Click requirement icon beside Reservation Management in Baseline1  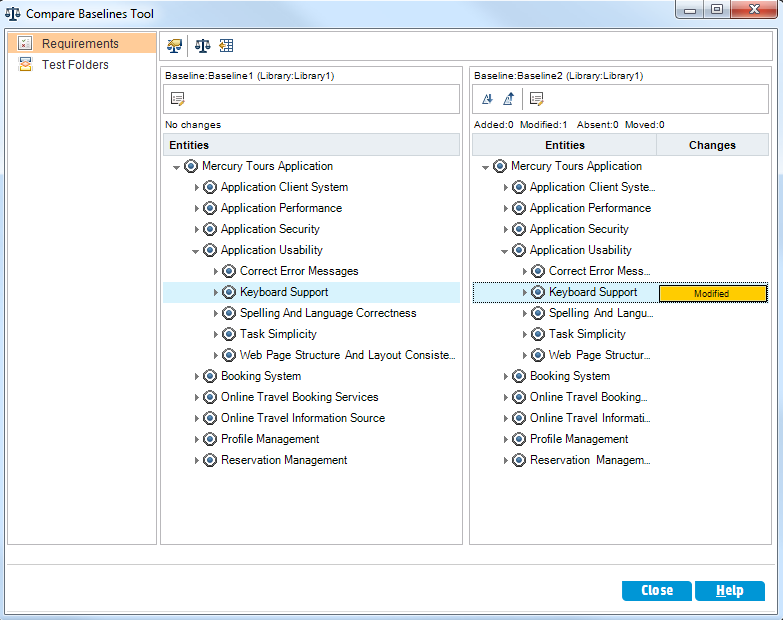point(210,460)
